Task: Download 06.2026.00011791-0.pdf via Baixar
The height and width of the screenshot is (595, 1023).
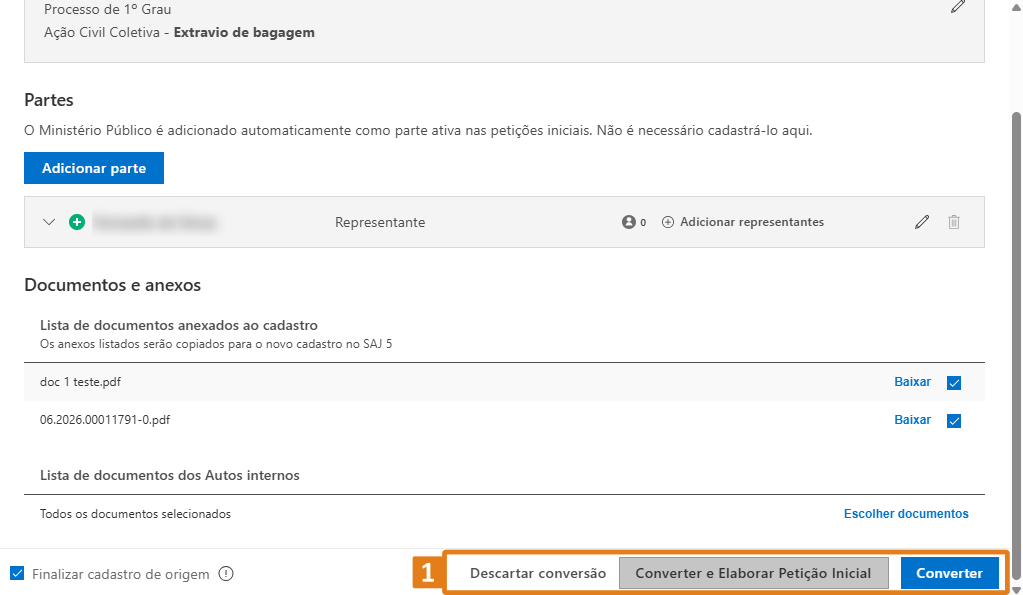Action: pyautogui.click(x=912, y=420)
